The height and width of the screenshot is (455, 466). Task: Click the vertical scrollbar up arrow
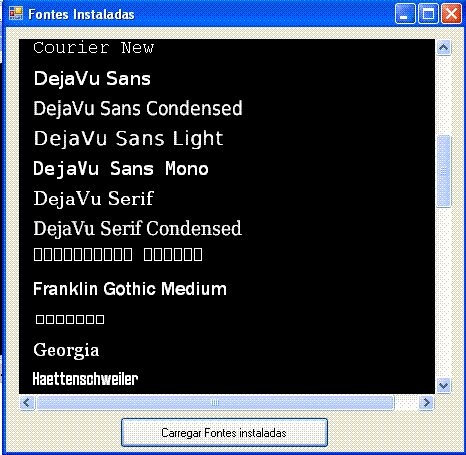[x=443, y=48]
